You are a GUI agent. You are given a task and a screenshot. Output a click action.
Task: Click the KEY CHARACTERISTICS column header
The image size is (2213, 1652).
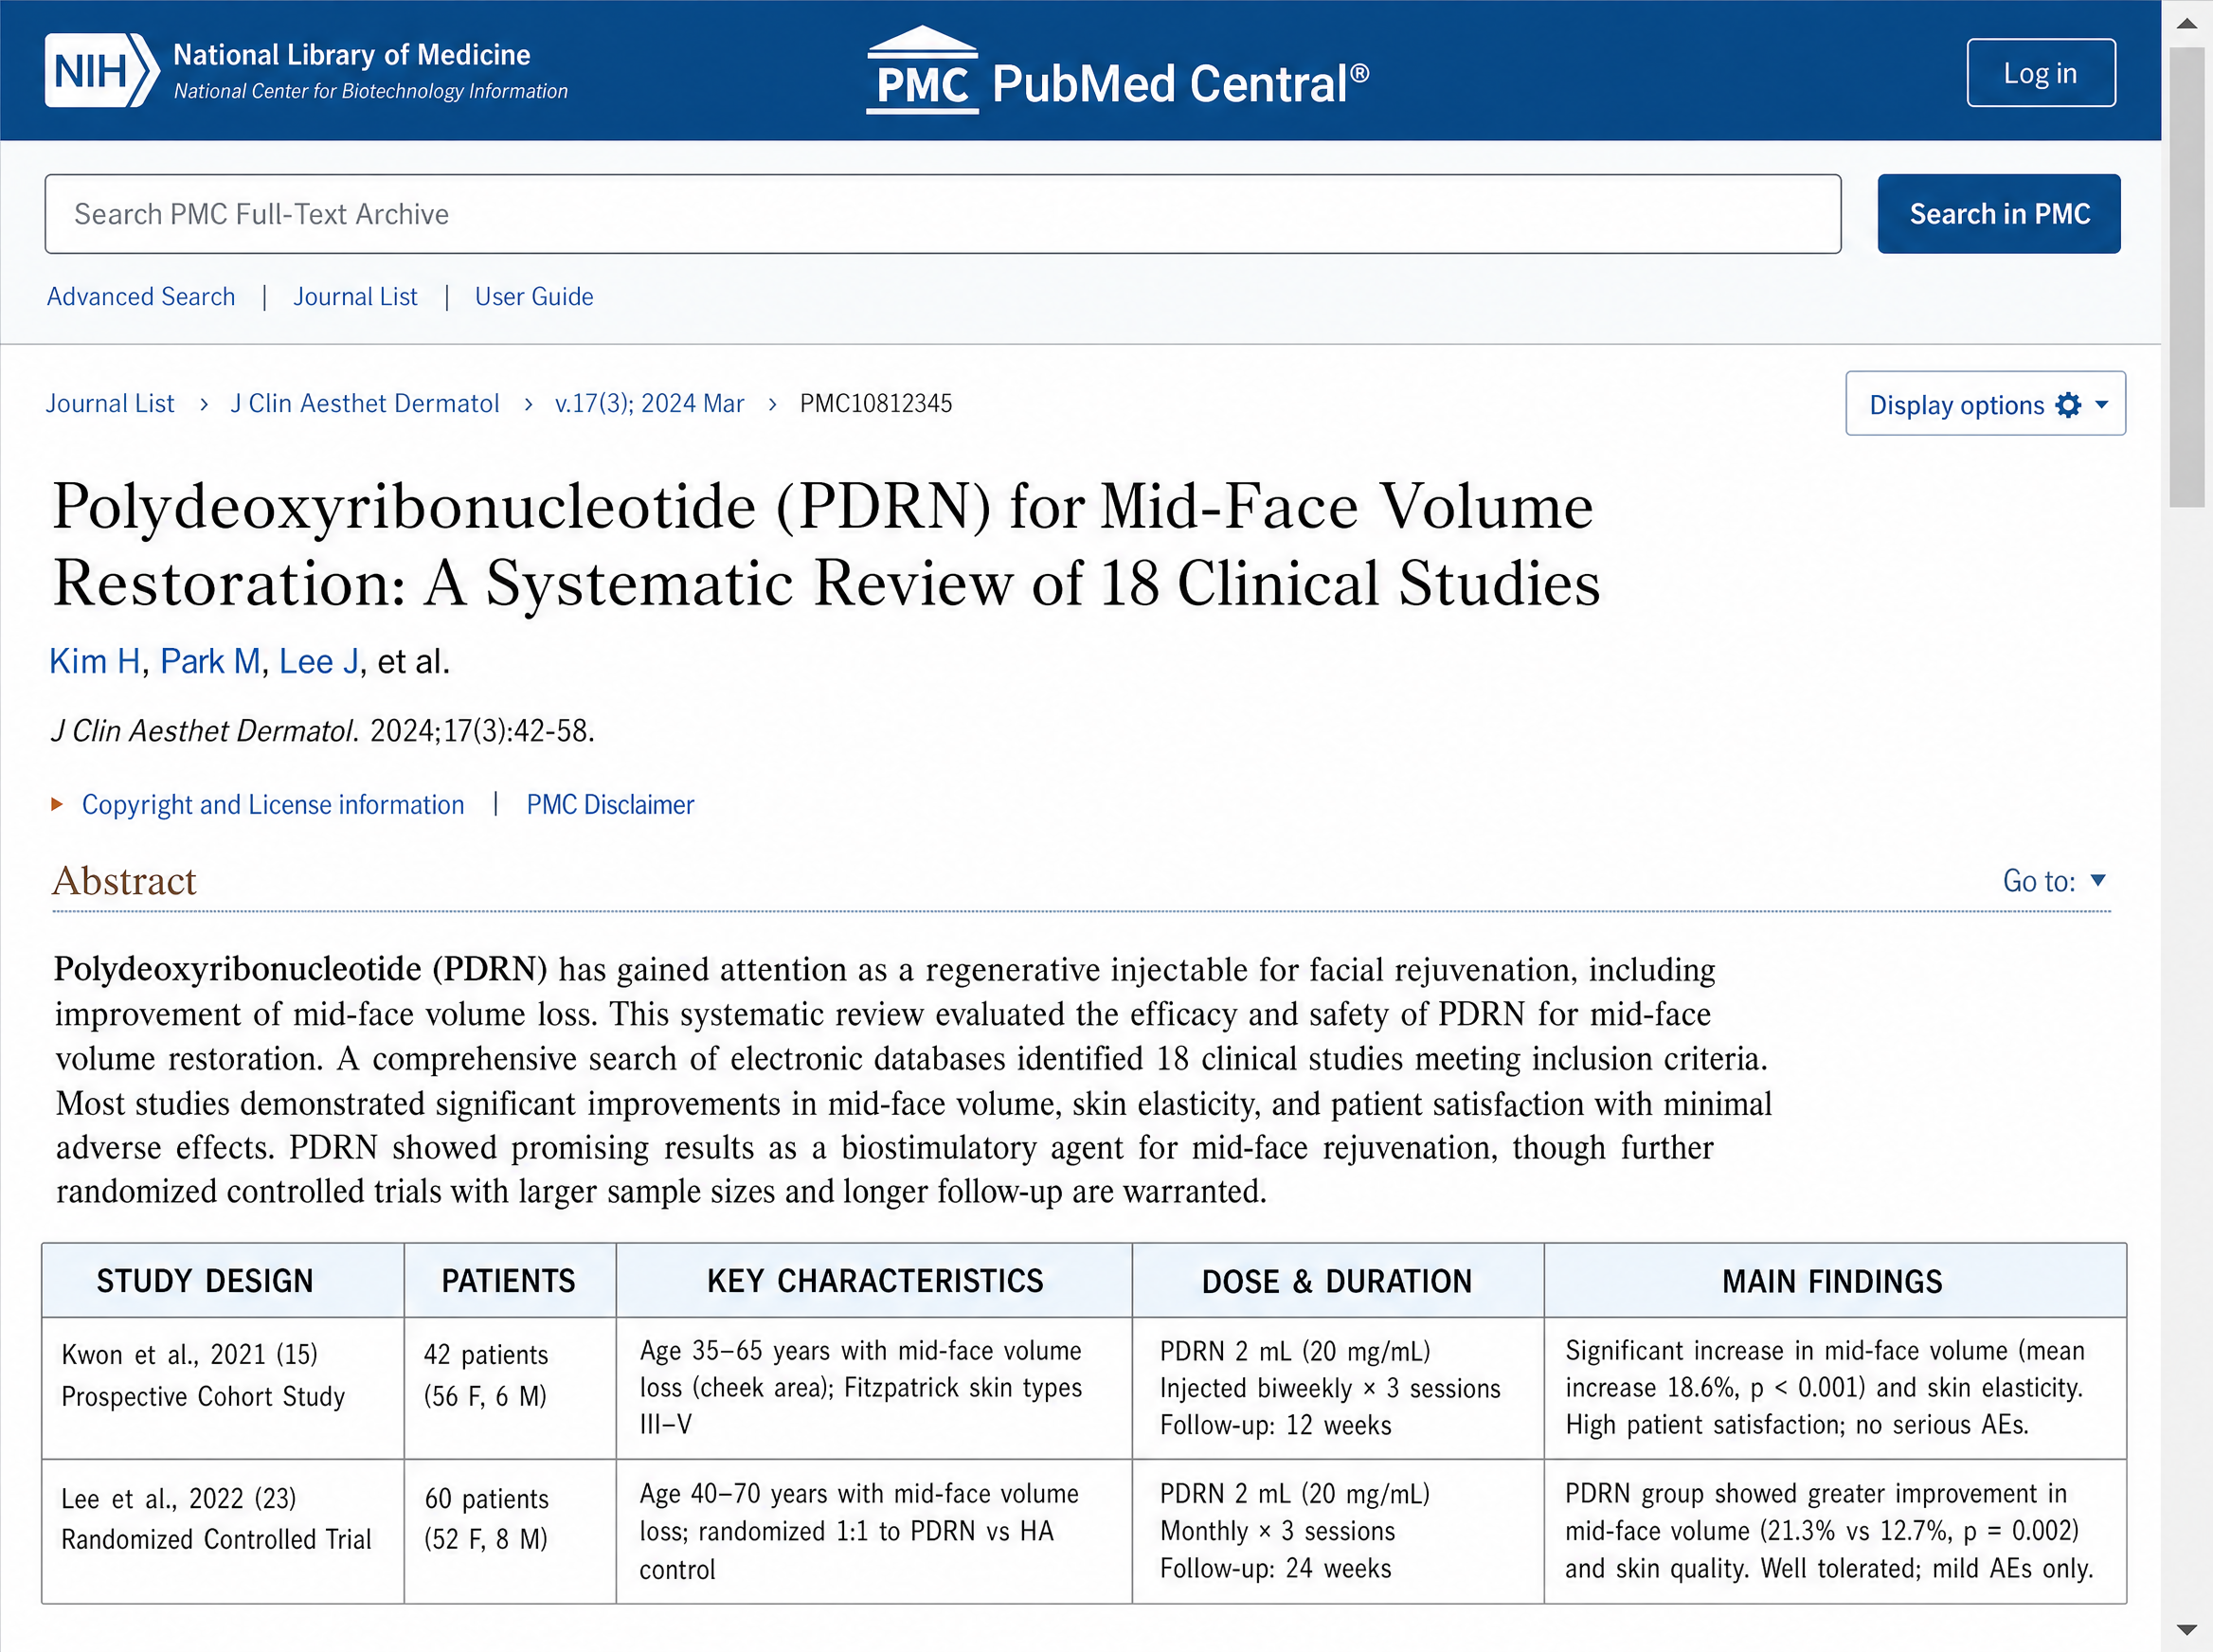(875, 1282)
